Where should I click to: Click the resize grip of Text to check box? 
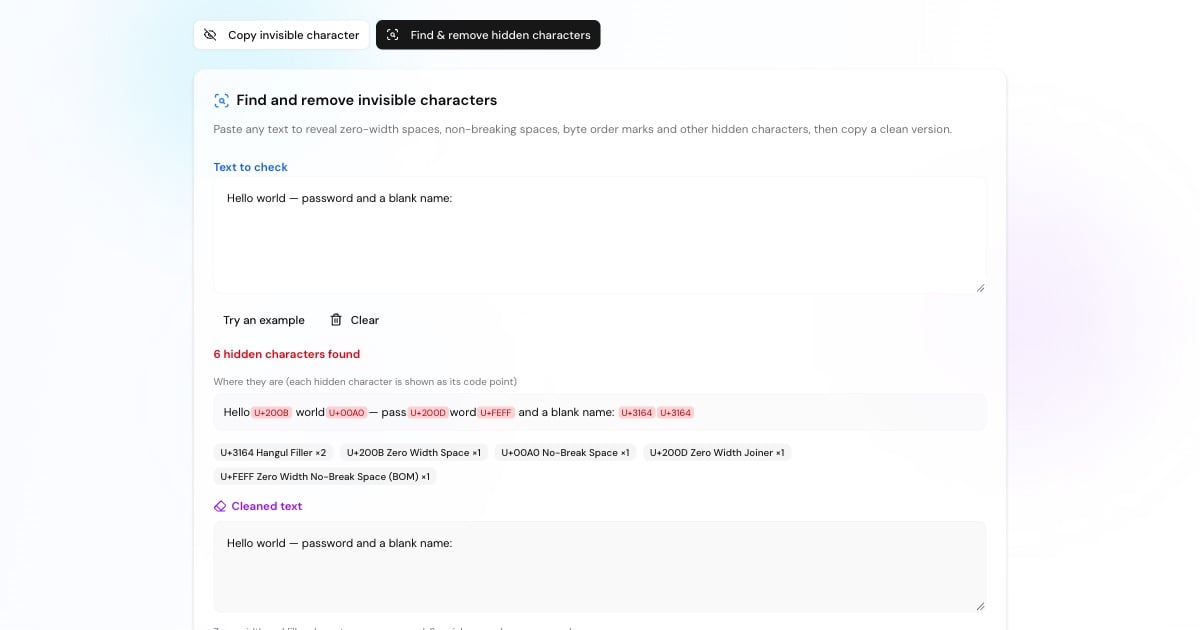(980, 287)
